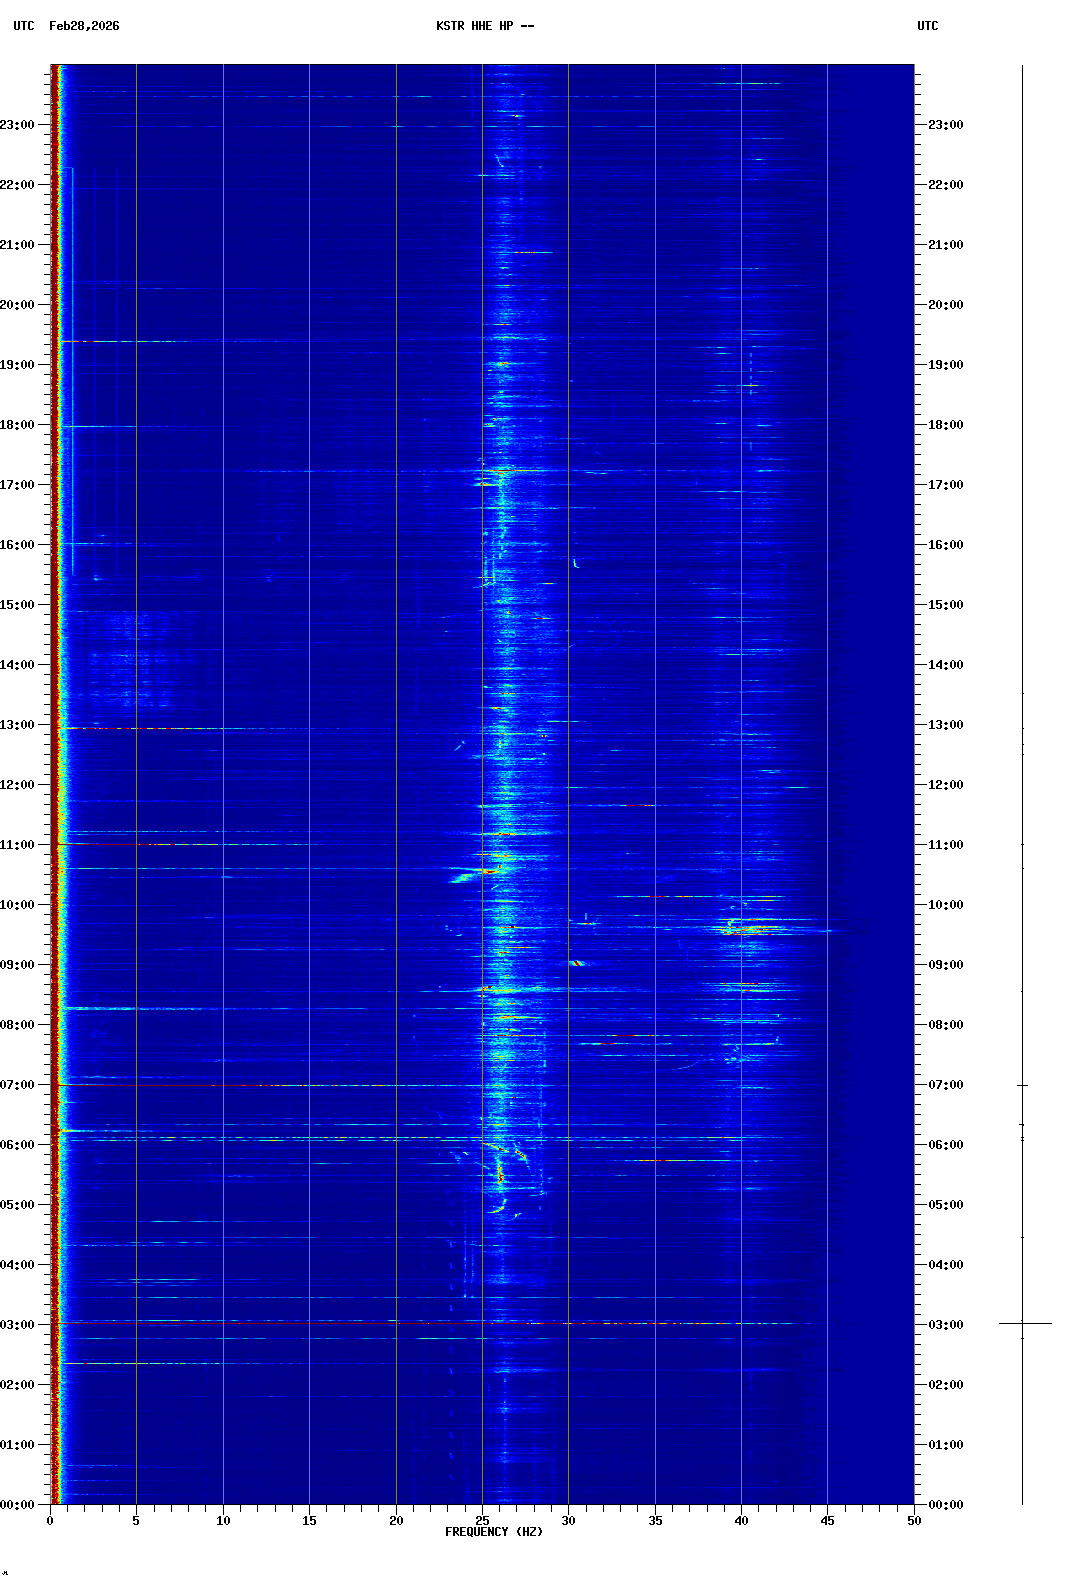Click the small cross marker at 07:00 on amplitude trace
The height and width of the screenshot is (1584, 1066).
(1022, 1085)
